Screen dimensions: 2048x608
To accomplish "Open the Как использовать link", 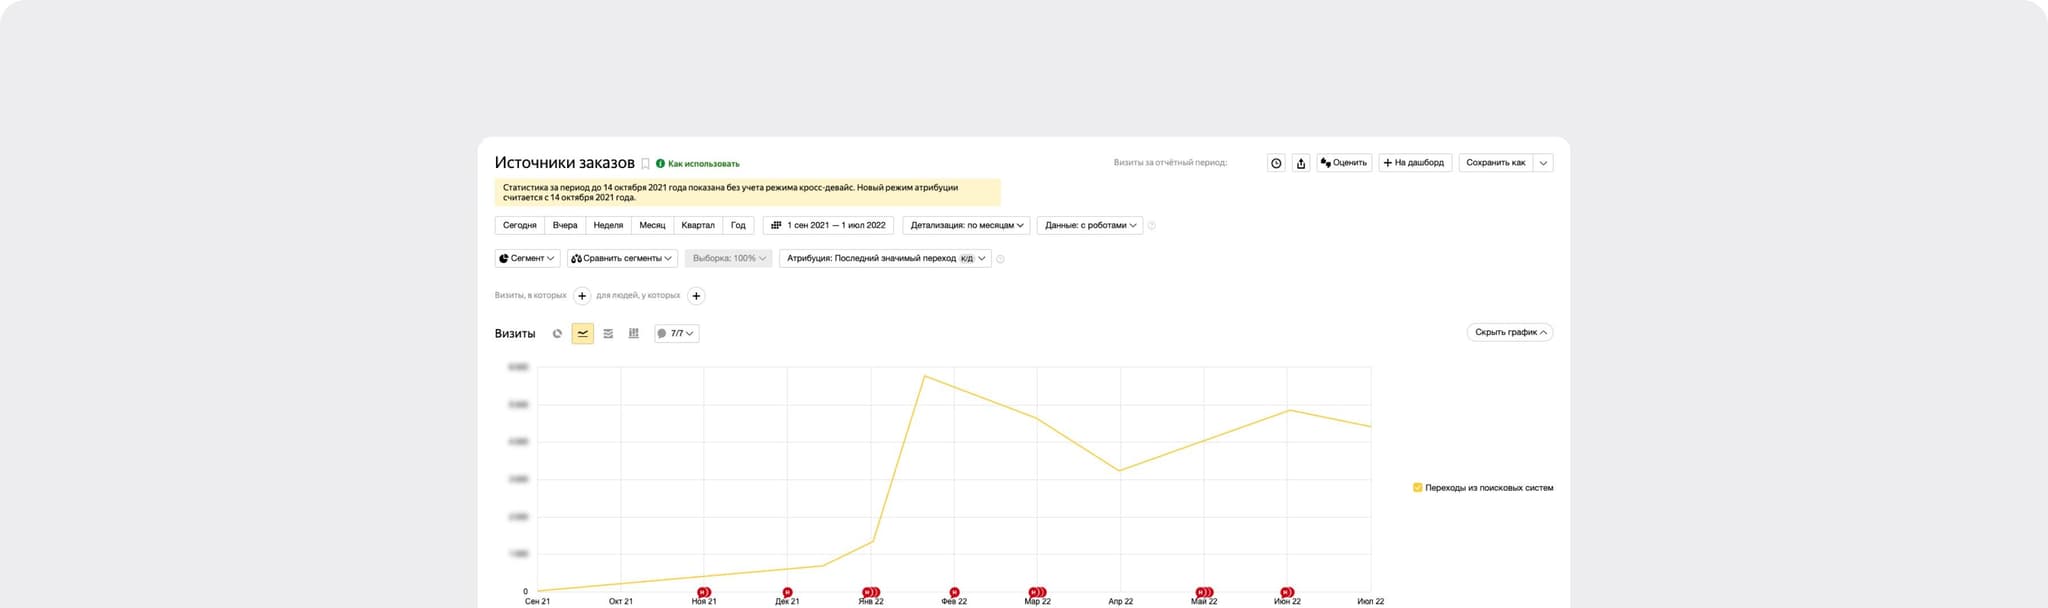I will [703, 164].
